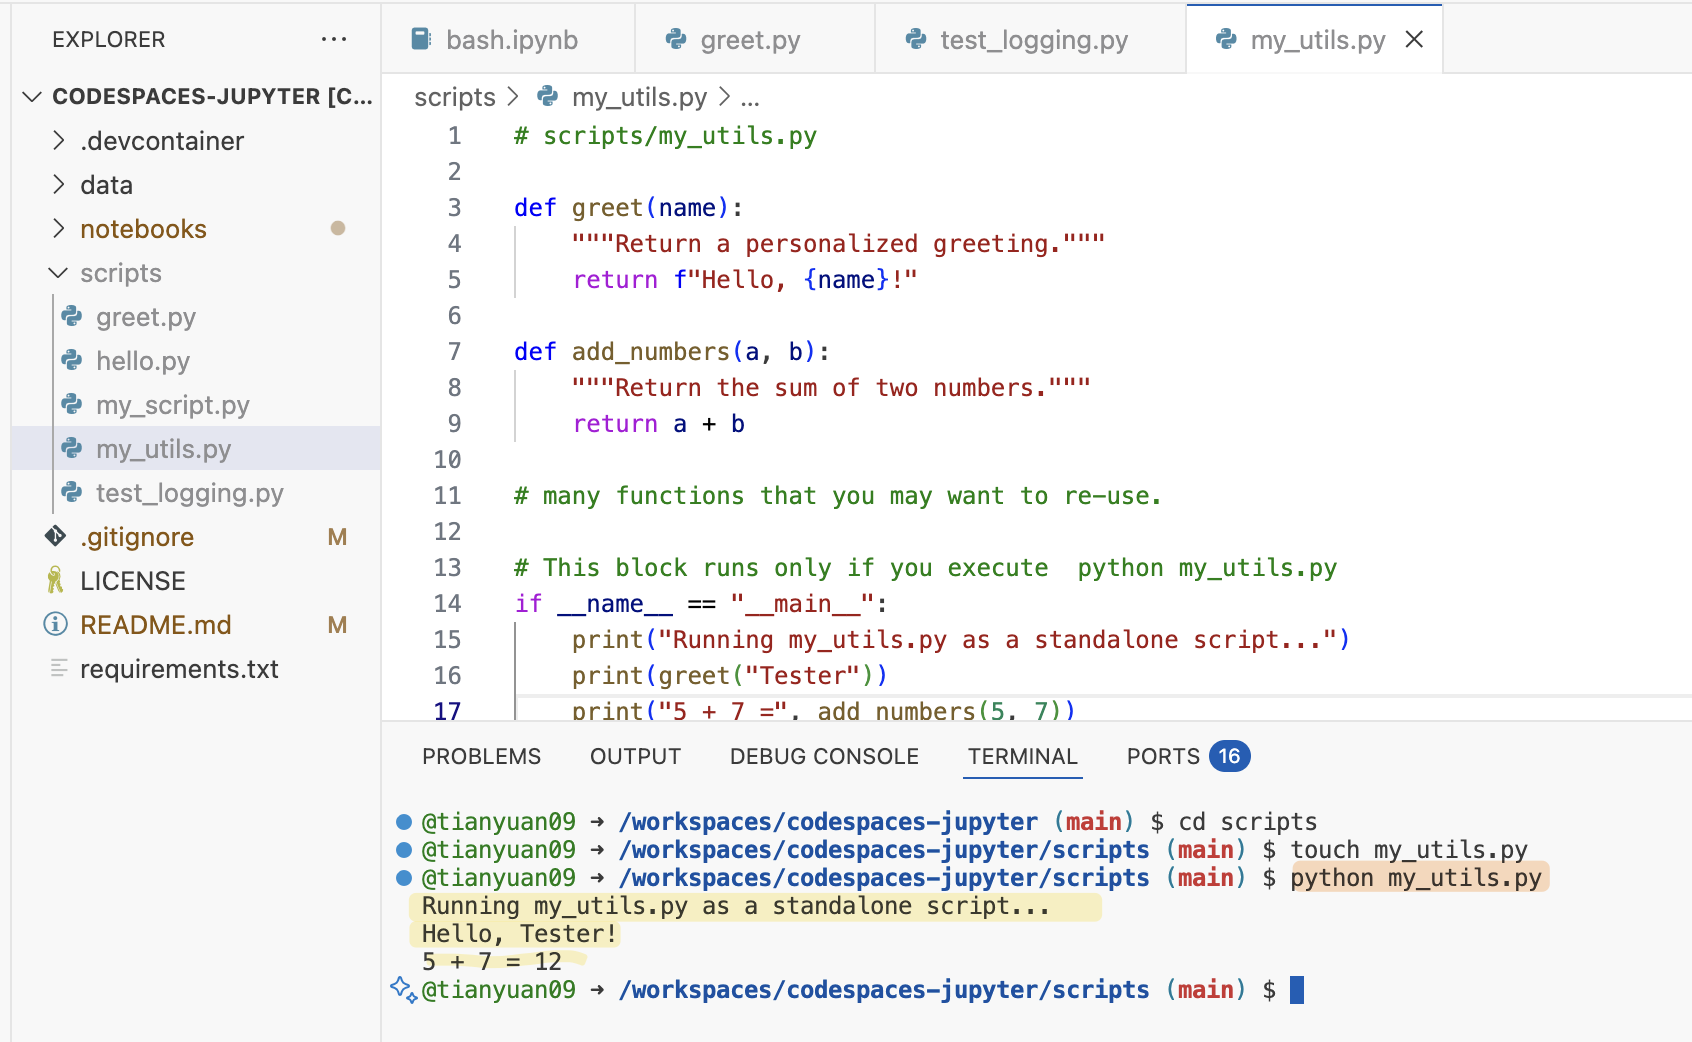Click the git icon next to .gitignore
This screenshot has width=1692, height=1042.
pyautogui.click(x=56, y=537)
